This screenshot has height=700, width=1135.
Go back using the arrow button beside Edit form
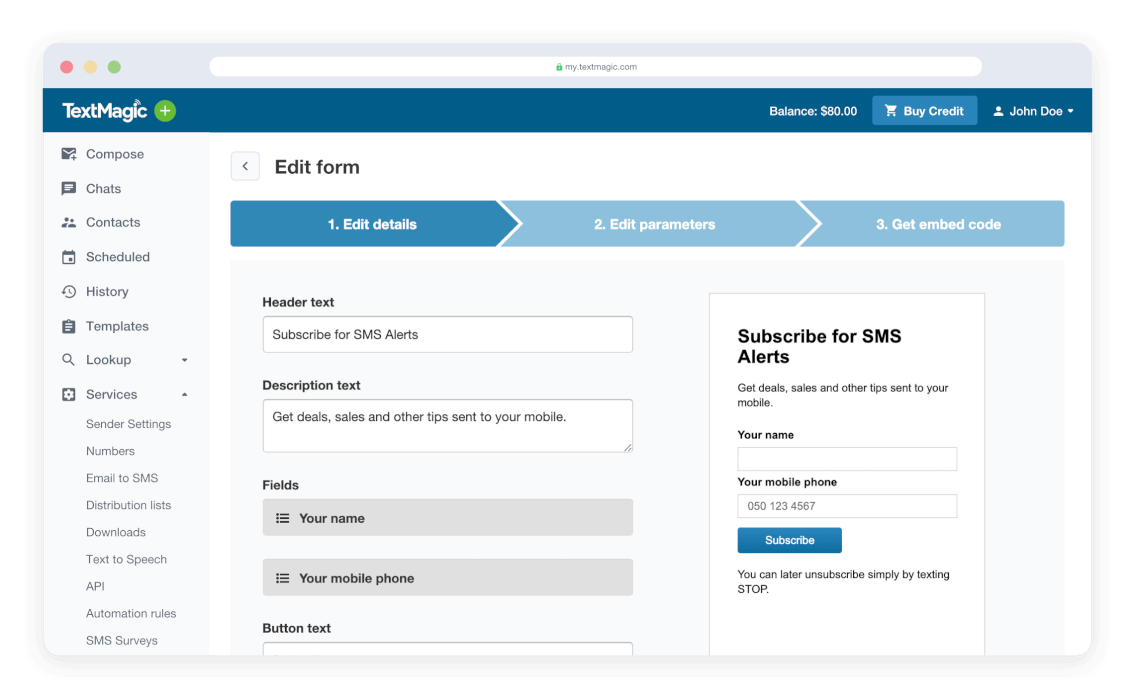click(x=245, y=166)
